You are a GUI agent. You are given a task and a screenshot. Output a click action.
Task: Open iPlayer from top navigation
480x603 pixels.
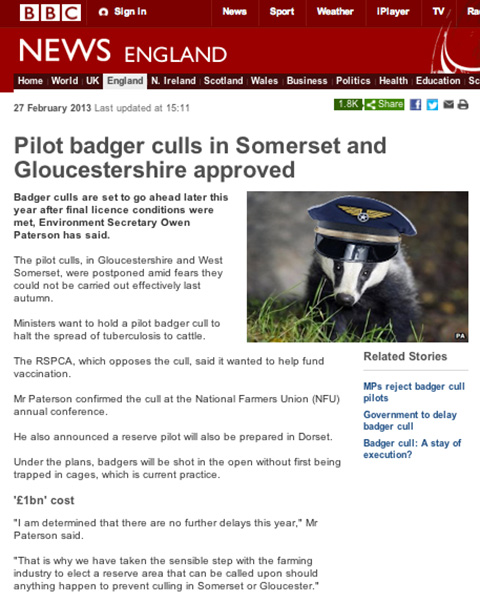point(393,12)
